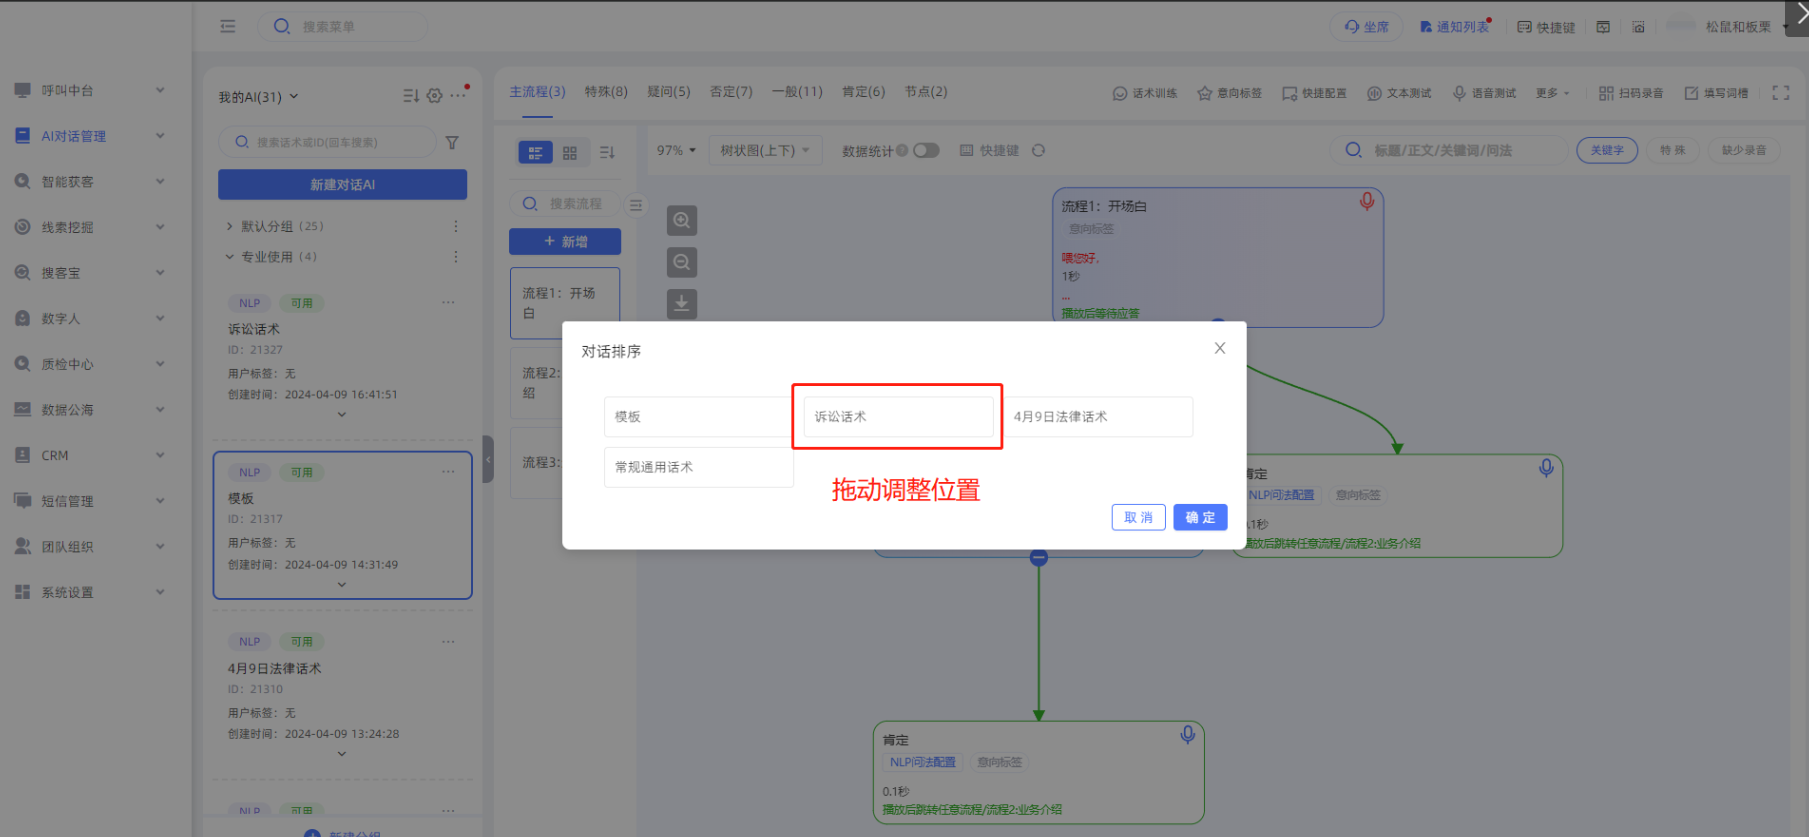Collapse the sidebar menu hamburger icon
This screenshot has width=1809, height=837.
click(228, 27)
